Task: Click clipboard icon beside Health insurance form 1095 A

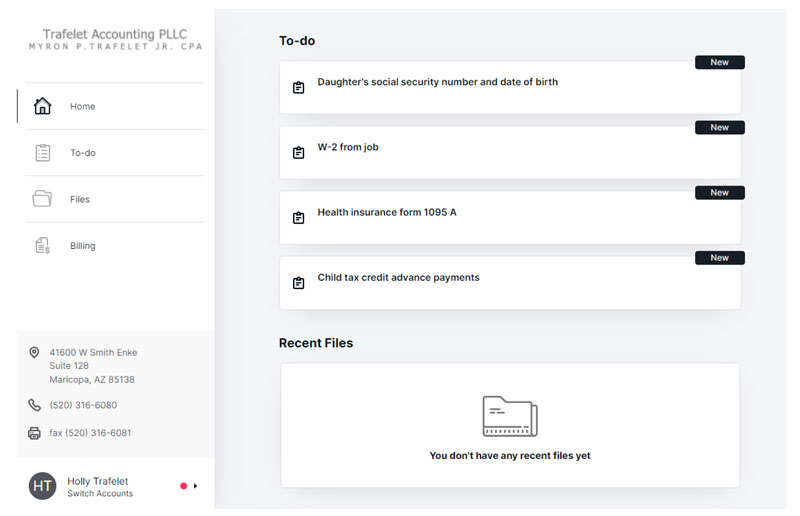Action: (x=298, y=218)
